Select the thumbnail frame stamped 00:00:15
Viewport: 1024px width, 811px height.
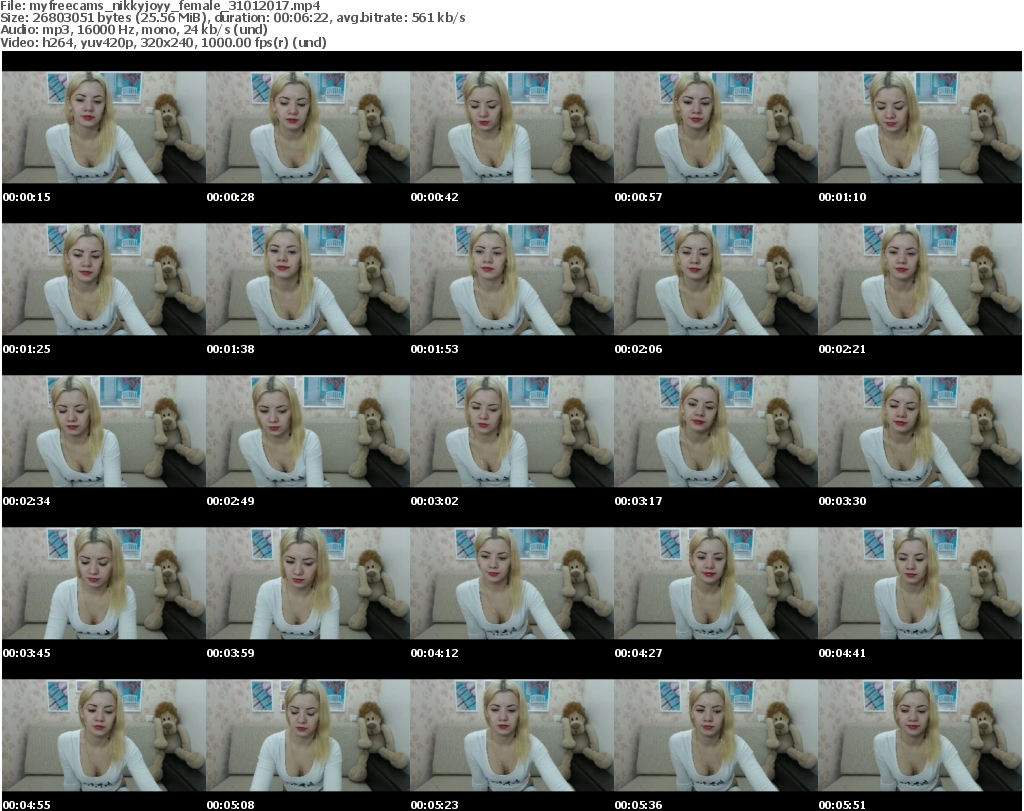104,127
